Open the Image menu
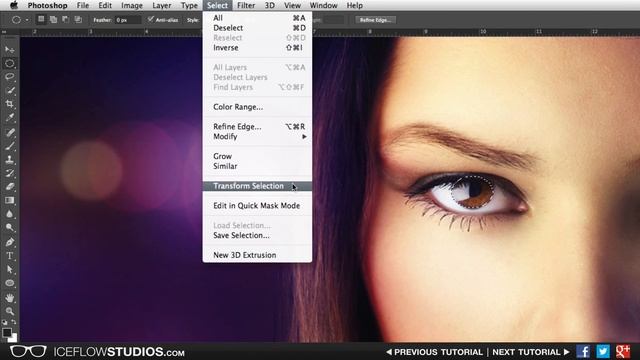This screenshot has width=640, height=360. 132,5
